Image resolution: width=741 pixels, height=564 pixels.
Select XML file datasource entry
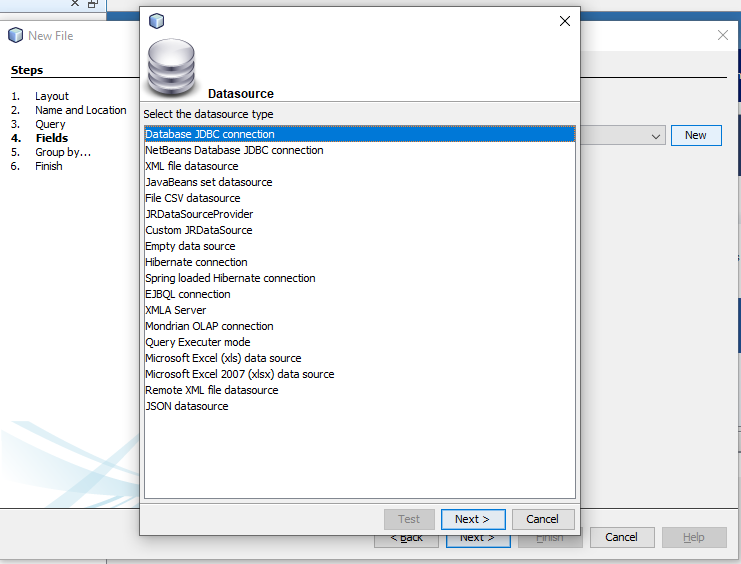(x=360, y=166)
